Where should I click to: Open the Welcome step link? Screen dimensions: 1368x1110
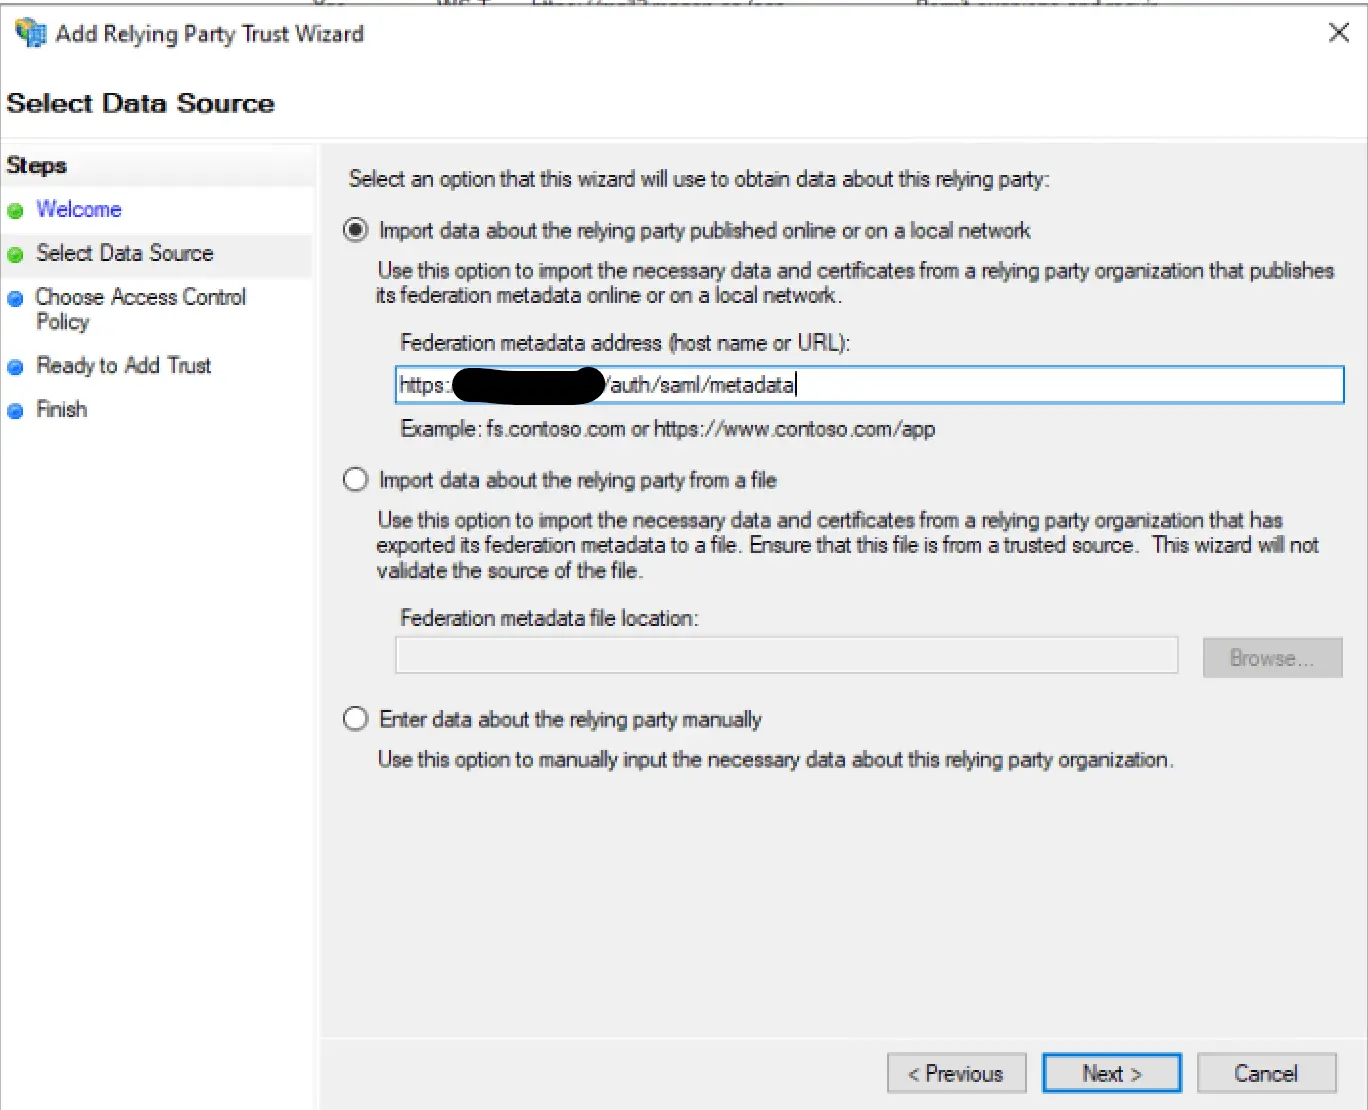click(x=79, y=209)
